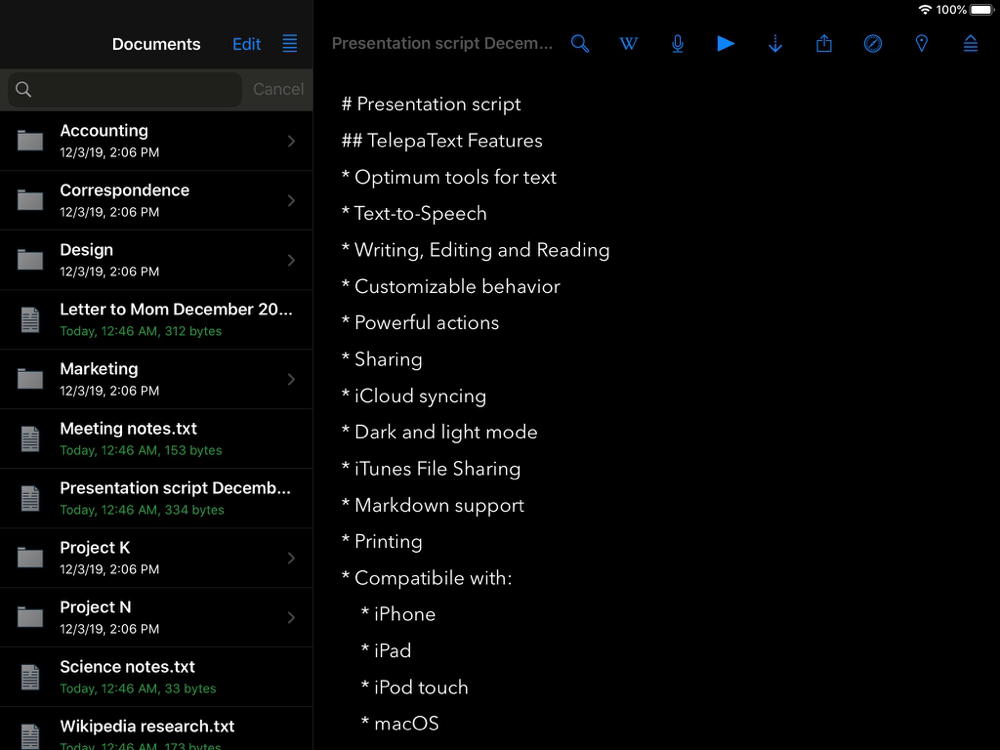Tap the Wi-Fi status icon
Image resolution: width=1000 pixels, height=750 pixels.
(x=925, y=10)
